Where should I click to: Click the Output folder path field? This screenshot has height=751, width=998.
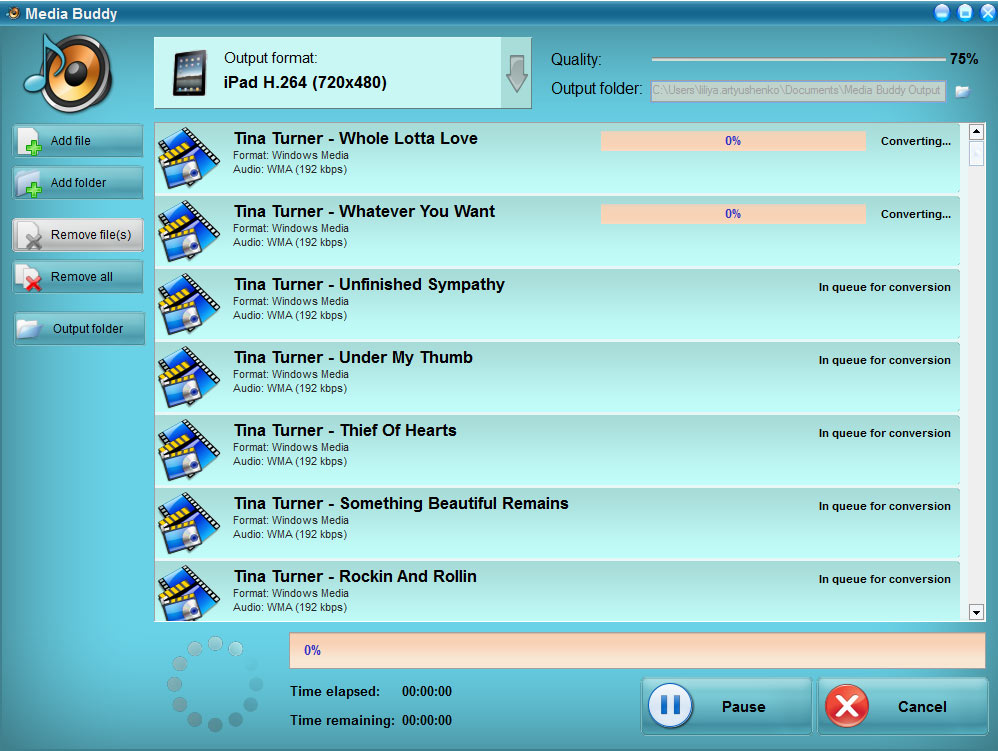pos(798,91)
